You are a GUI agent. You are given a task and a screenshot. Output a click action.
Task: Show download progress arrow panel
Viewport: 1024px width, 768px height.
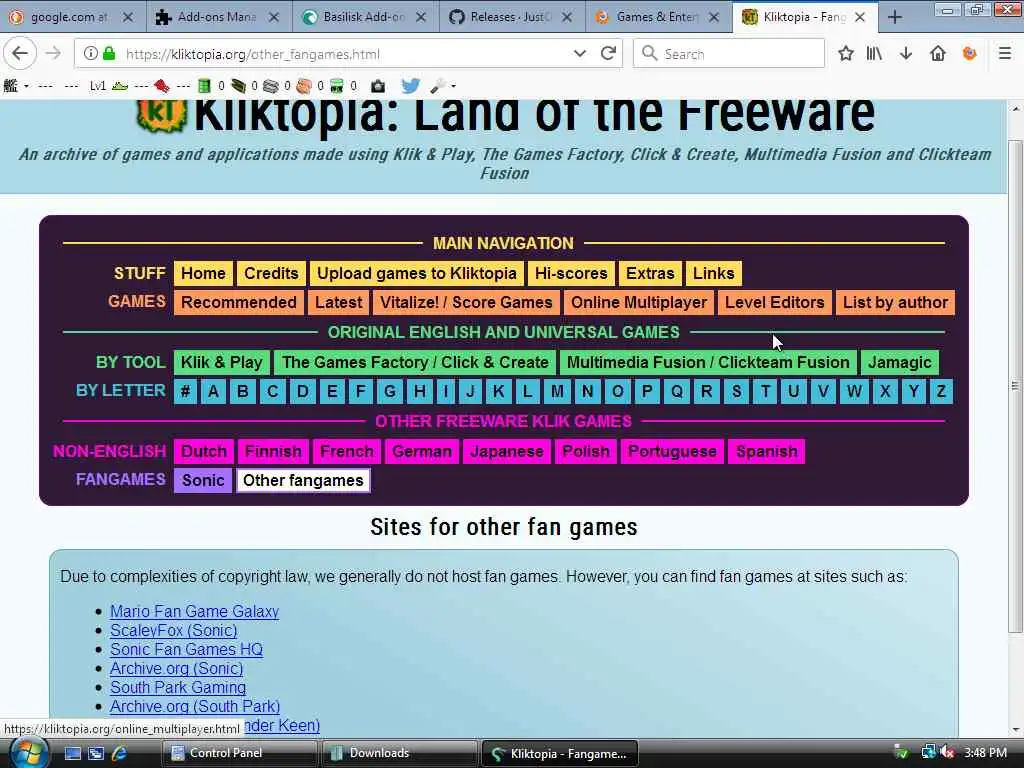(x=906, y=54)
